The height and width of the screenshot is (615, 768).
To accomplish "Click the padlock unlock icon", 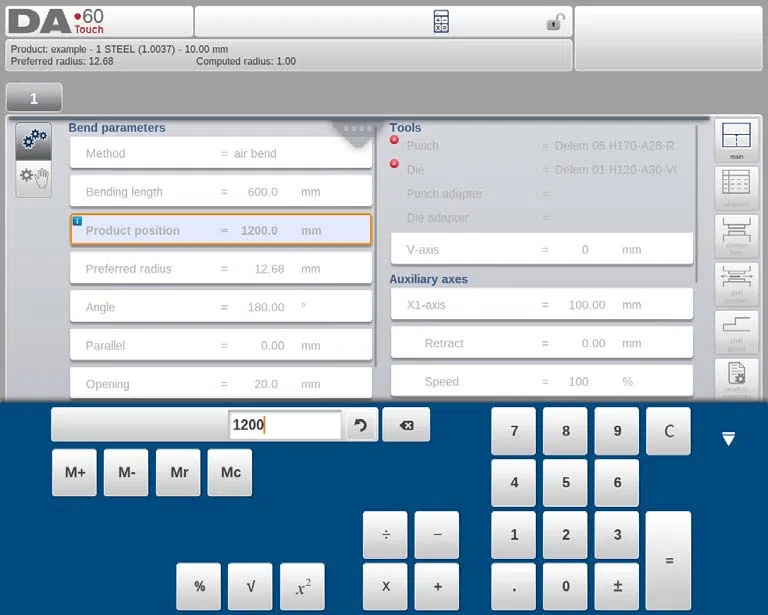I will (555, 22).
